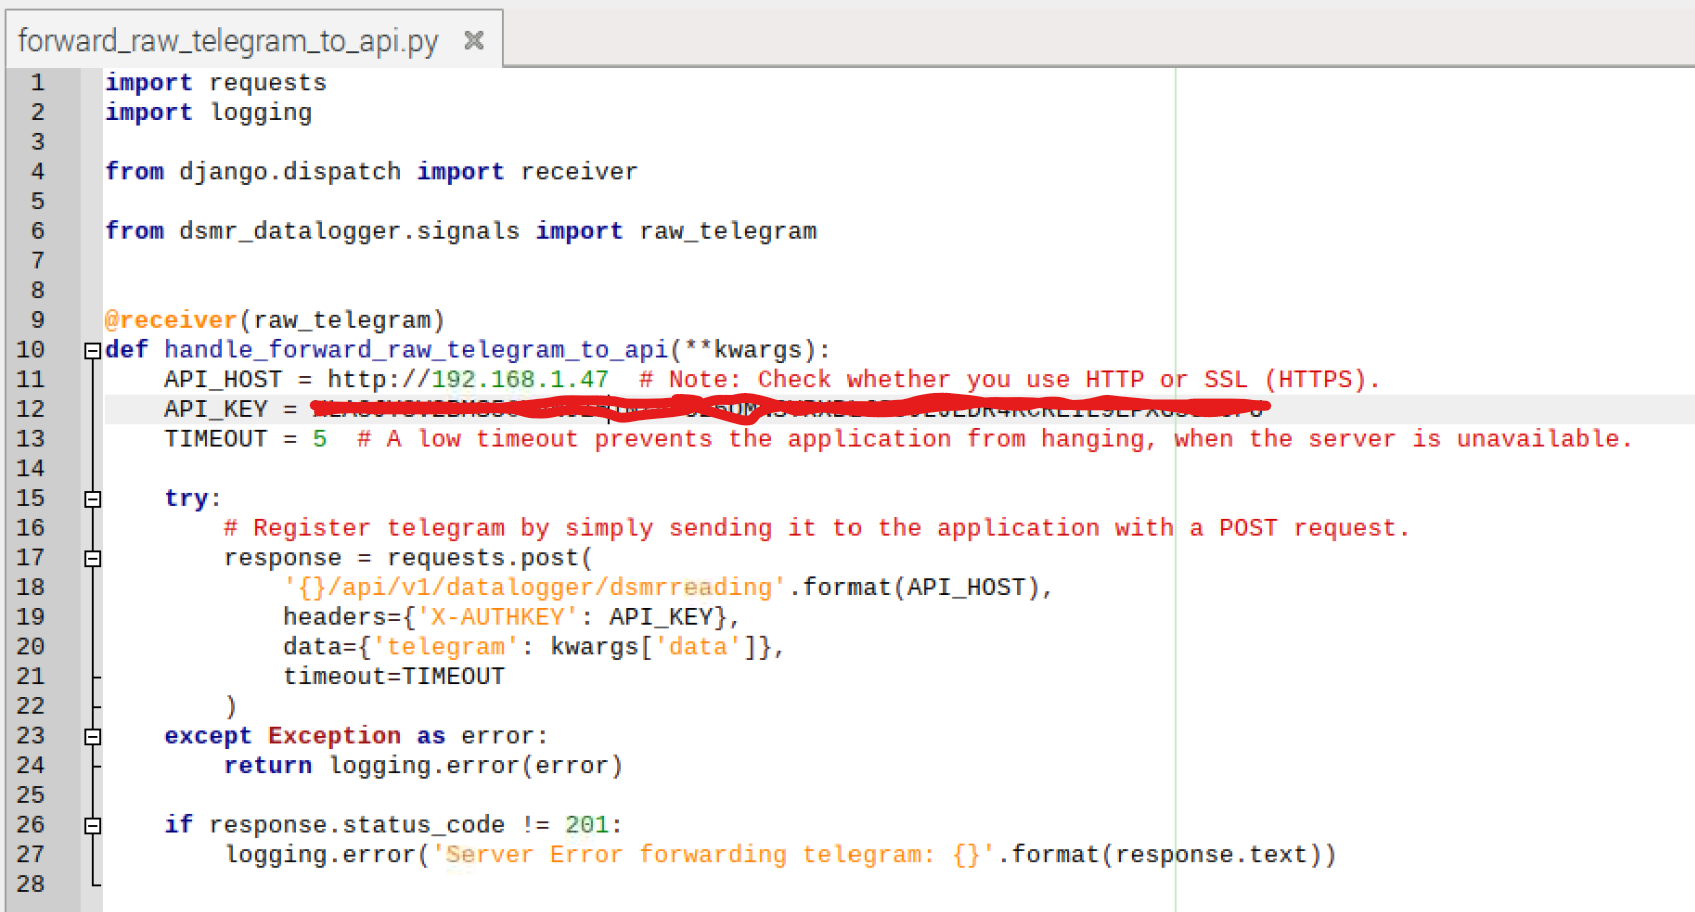
Task: Collapse the if status_code fold on line 26
Action: [93, 826]
